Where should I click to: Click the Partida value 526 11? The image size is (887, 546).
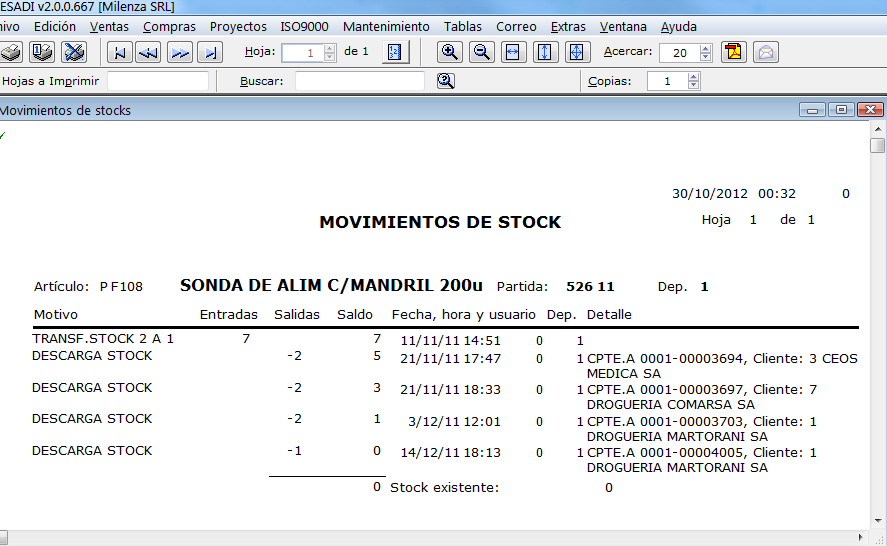(x=590, y=286)
